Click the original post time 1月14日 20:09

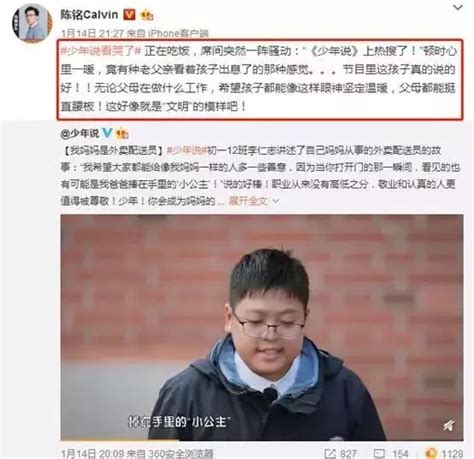pos(92,454)
